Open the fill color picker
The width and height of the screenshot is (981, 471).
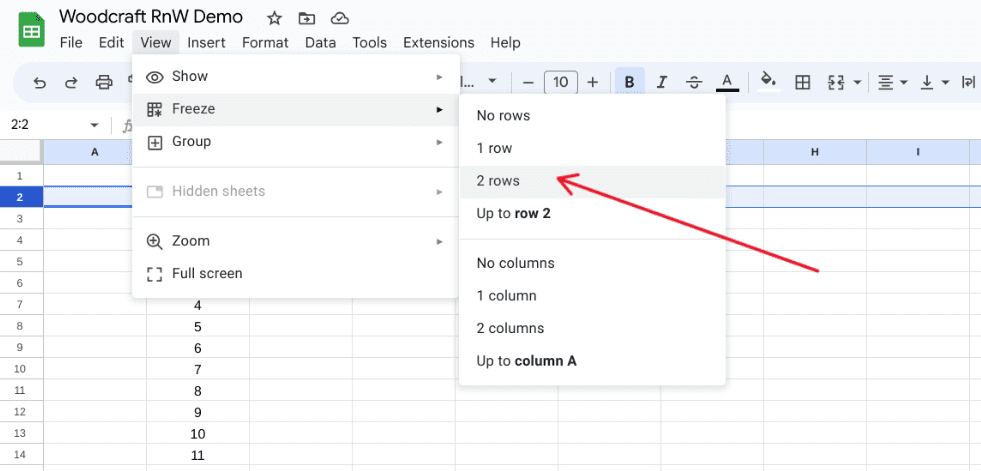(x=768, y=82)
